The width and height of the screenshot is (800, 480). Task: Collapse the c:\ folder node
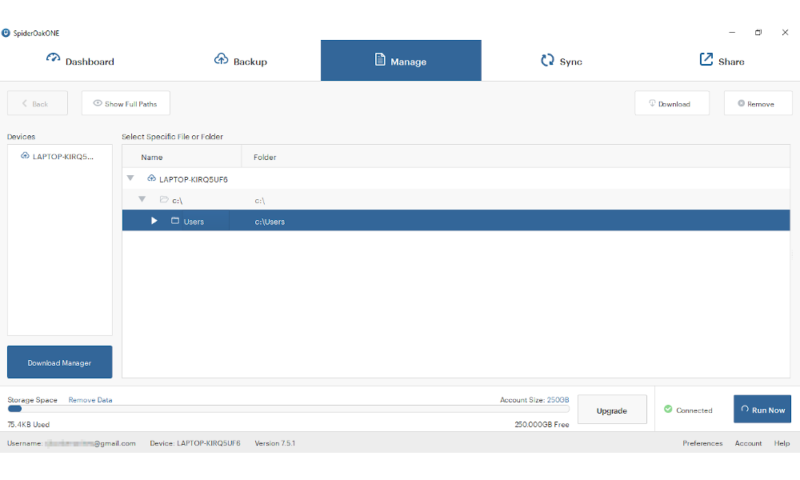coord(142,199)
